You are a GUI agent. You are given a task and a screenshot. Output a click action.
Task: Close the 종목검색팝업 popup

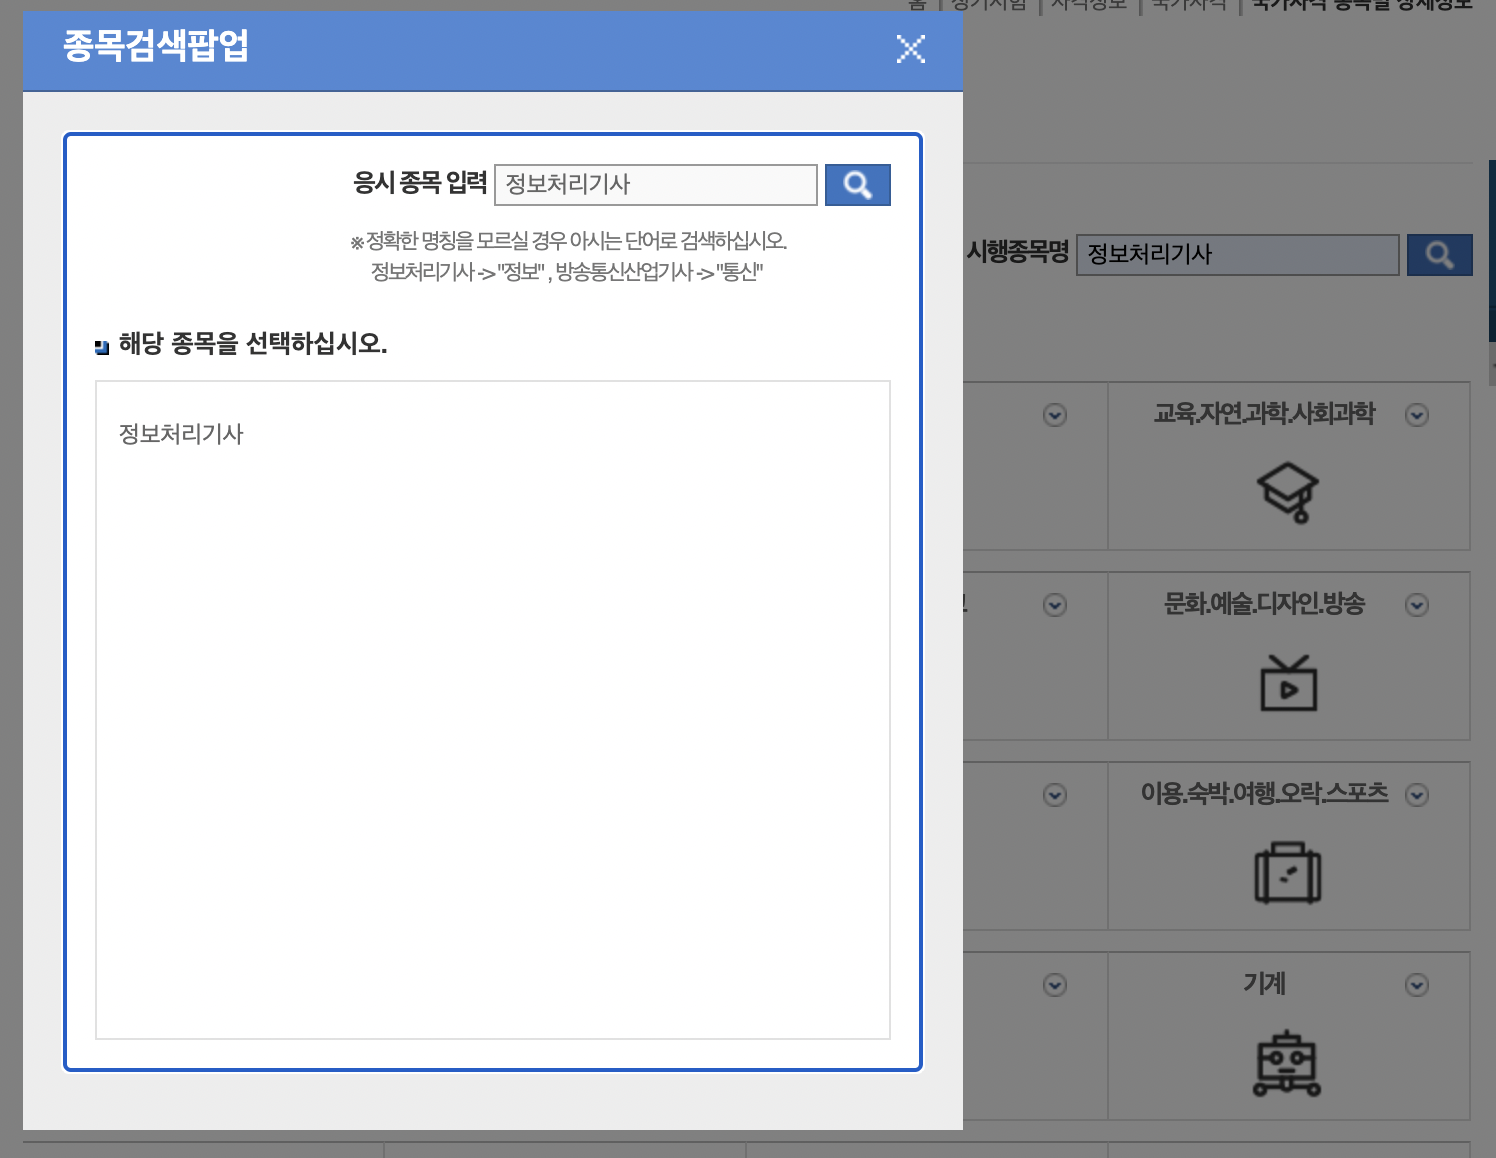tap(911, 49)
